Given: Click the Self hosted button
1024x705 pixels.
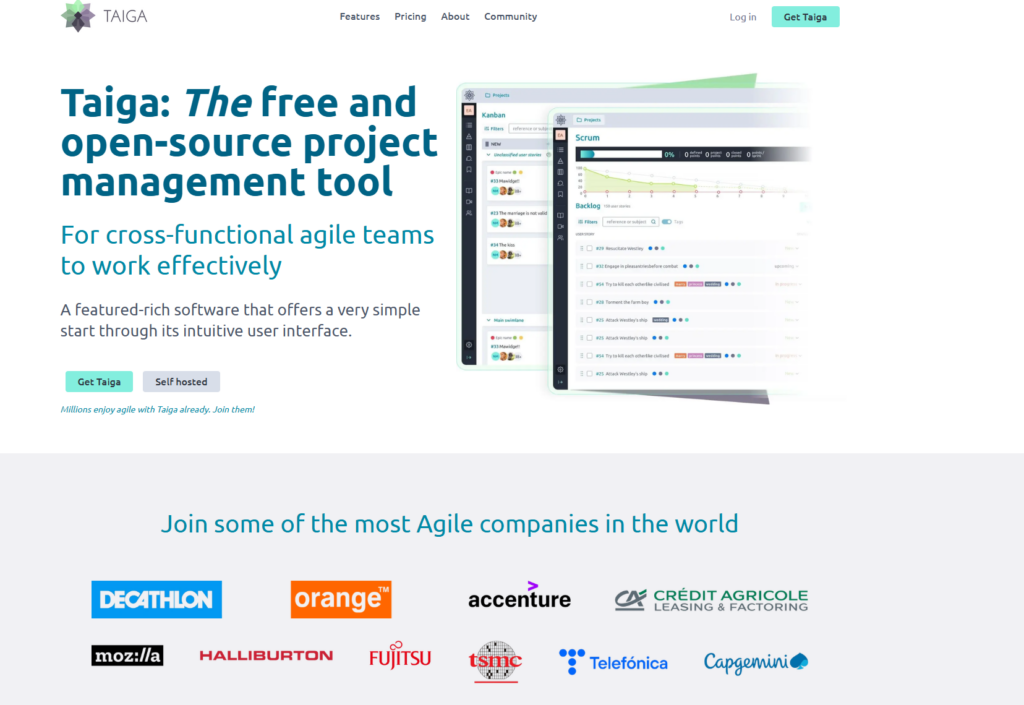Looking at the screenshot, I should point(181,382).
